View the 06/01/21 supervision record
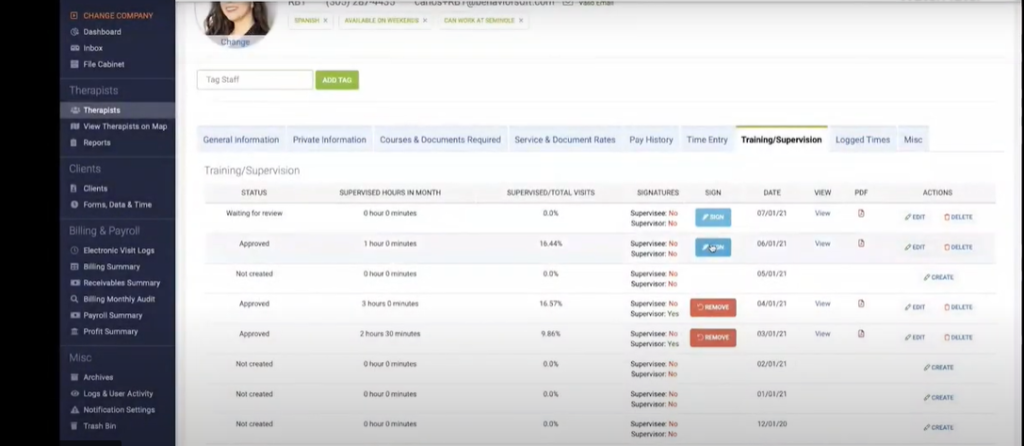 coord(822,244)
